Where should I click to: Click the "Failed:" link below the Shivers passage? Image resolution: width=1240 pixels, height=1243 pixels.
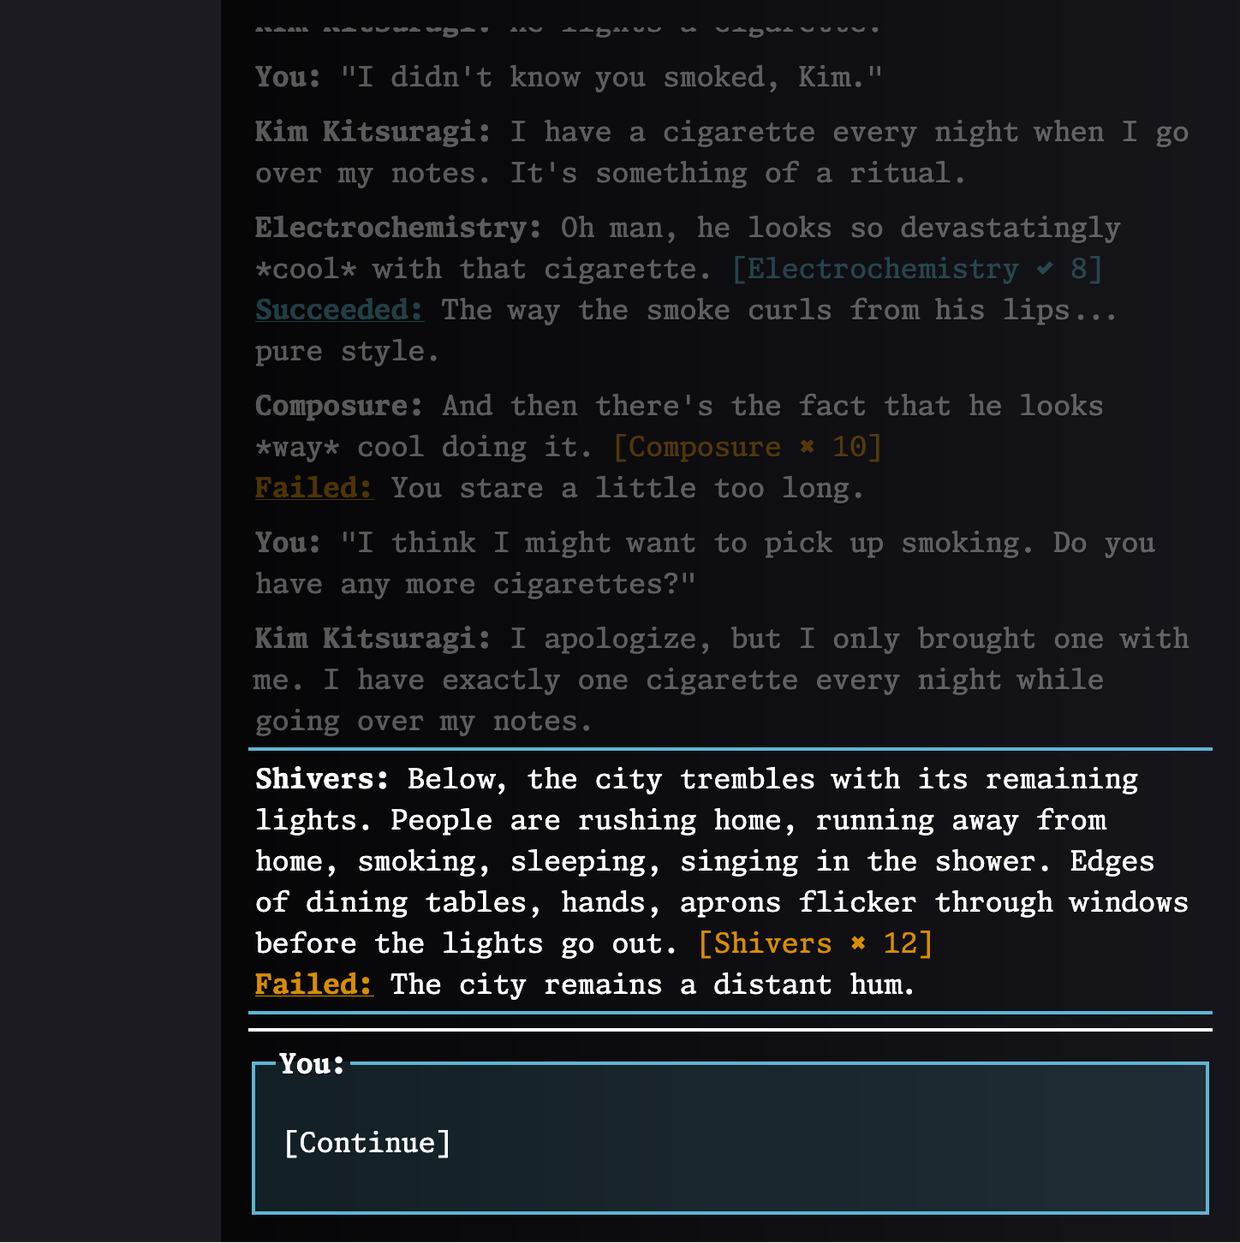313,985
